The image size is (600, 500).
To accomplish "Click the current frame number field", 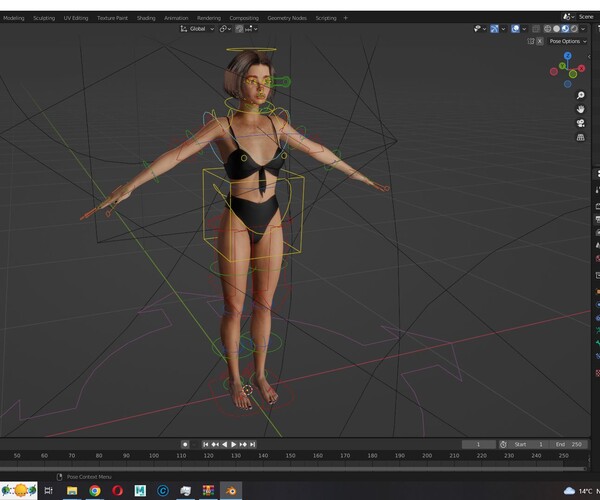I will click(x=478, y=444).
